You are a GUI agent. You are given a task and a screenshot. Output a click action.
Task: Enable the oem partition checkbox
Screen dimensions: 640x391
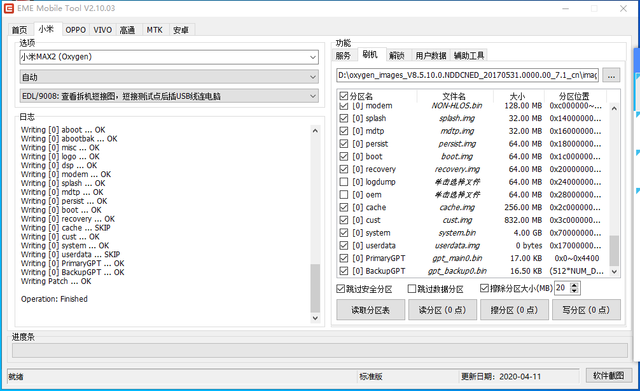[344, 195]
